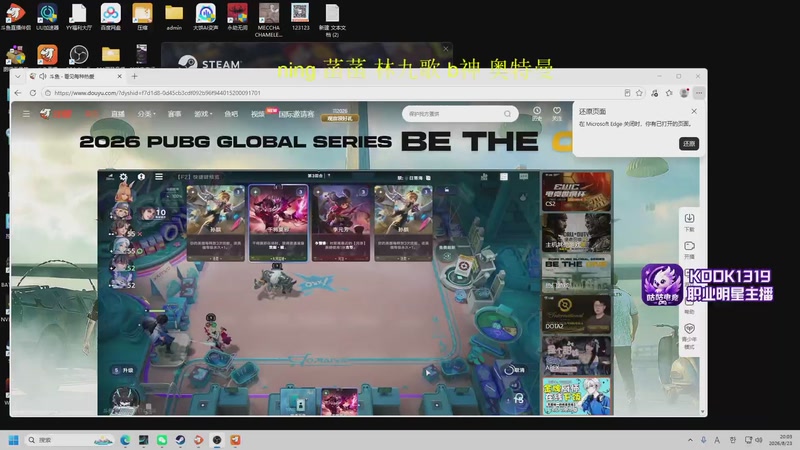The width and height of the screenshot is (800, 450).
Task: Open the 鱼吧 navigation tab
Action: tap(231, 114)
